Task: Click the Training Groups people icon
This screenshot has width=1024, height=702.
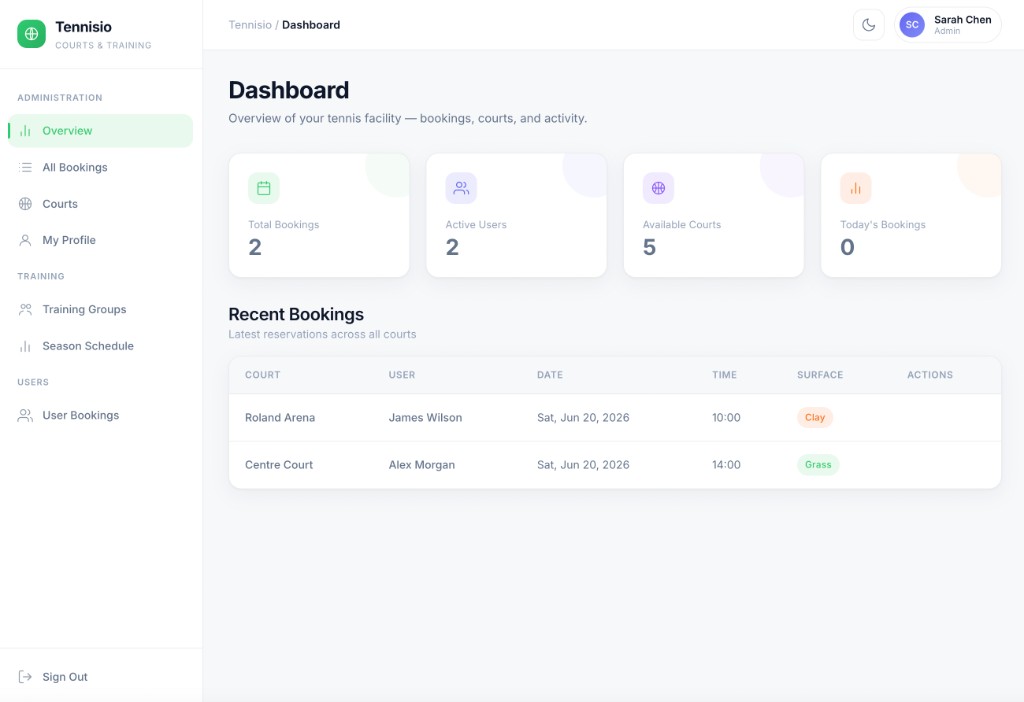Action: click(25, 310)
